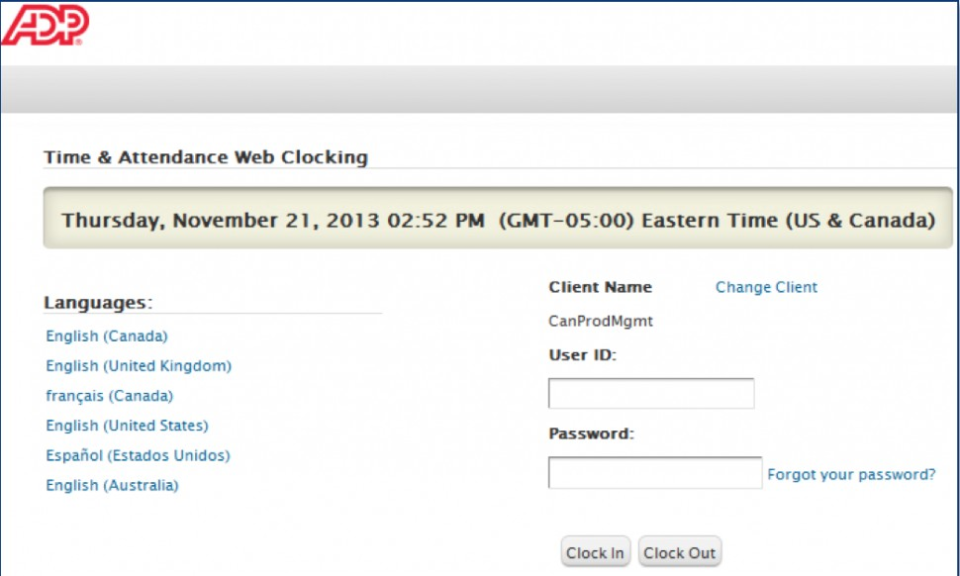Focus the User ID text field
The width and height of the screenshot is (960, 576).
click(651, 394)
